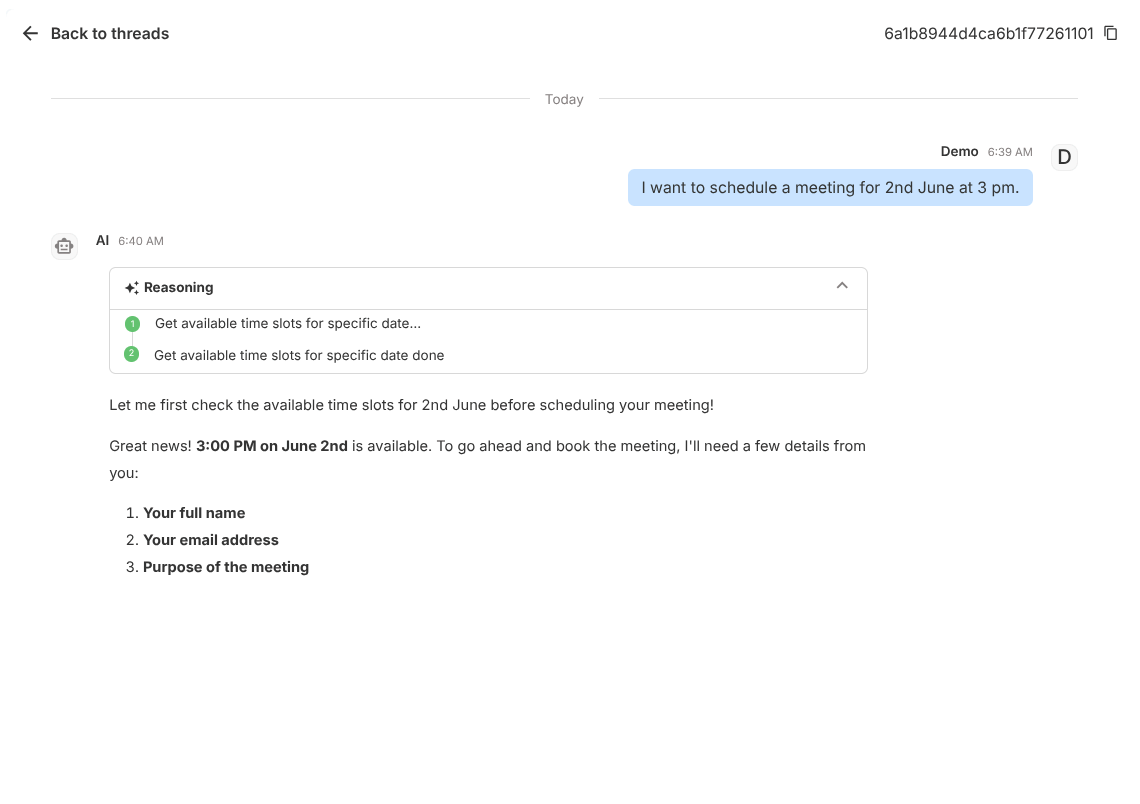The image size is (1140, 804).
Task: Click the AI robot avatar icon
Action: point(64,246)
